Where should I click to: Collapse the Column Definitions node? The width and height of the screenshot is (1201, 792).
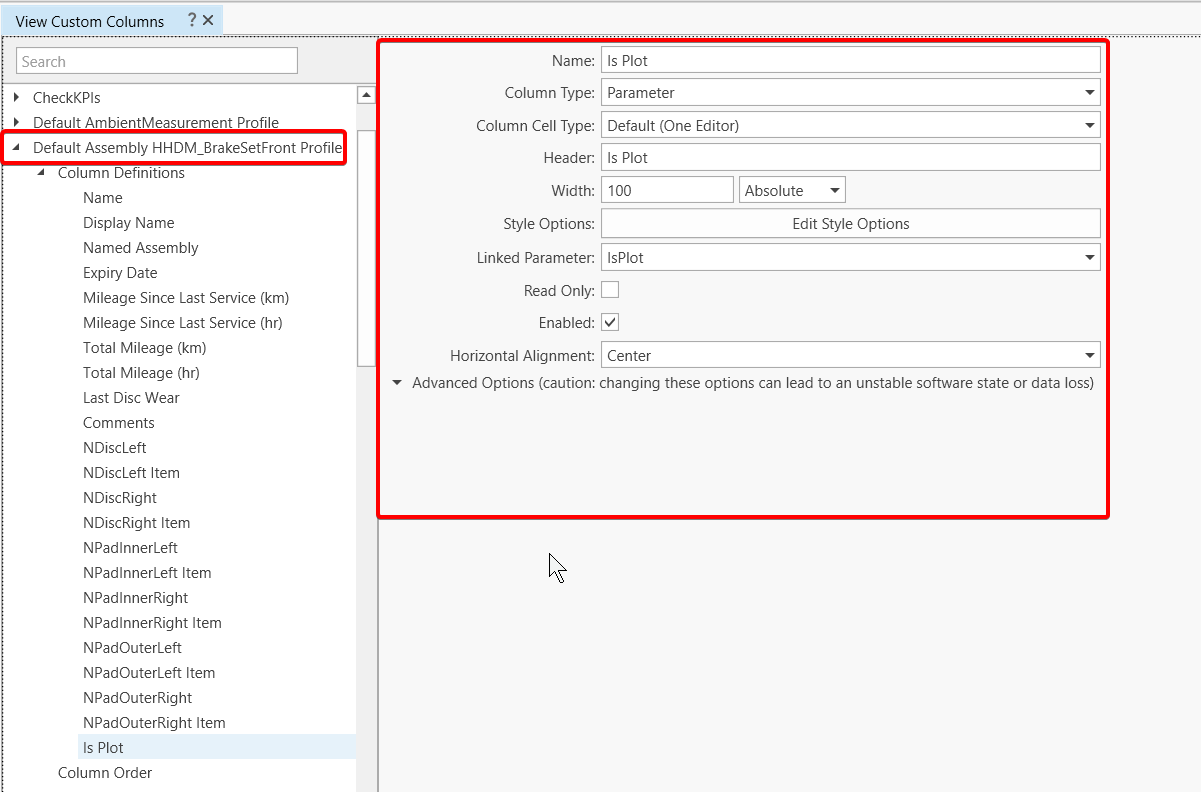(42, 173)
